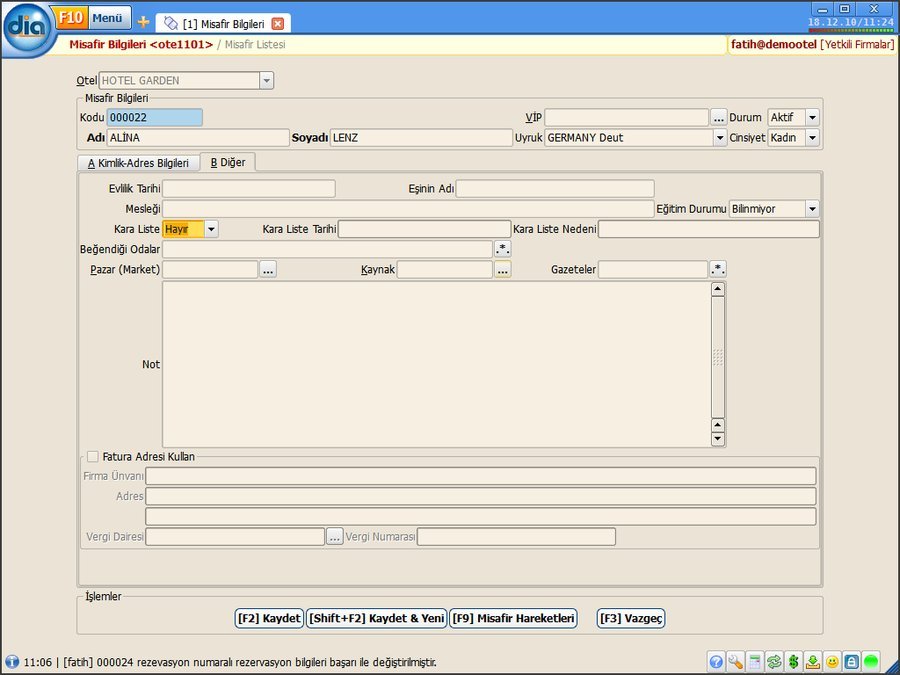This screenshot has height=675, width=900.
Task: Open the Uyruk GERMANY Deut dropdown
Action: click(720, 138)
